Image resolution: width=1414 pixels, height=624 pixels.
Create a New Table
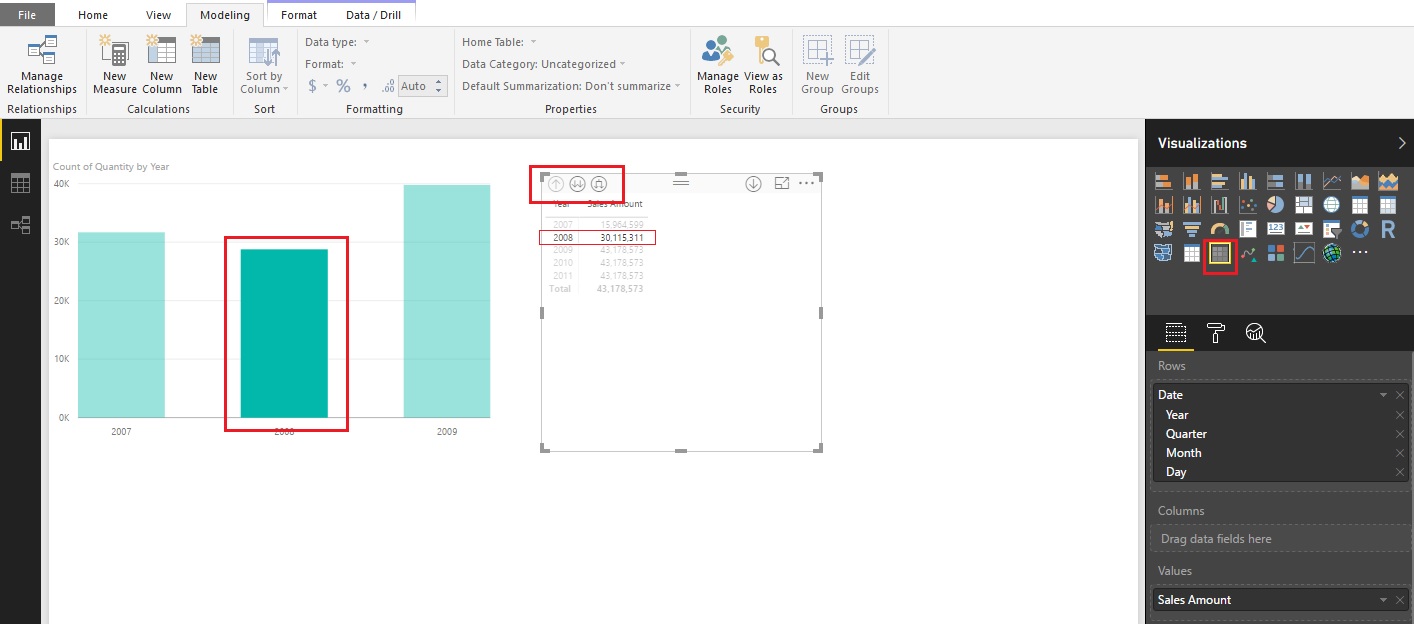pyautogui.click(x=205, y=66)
